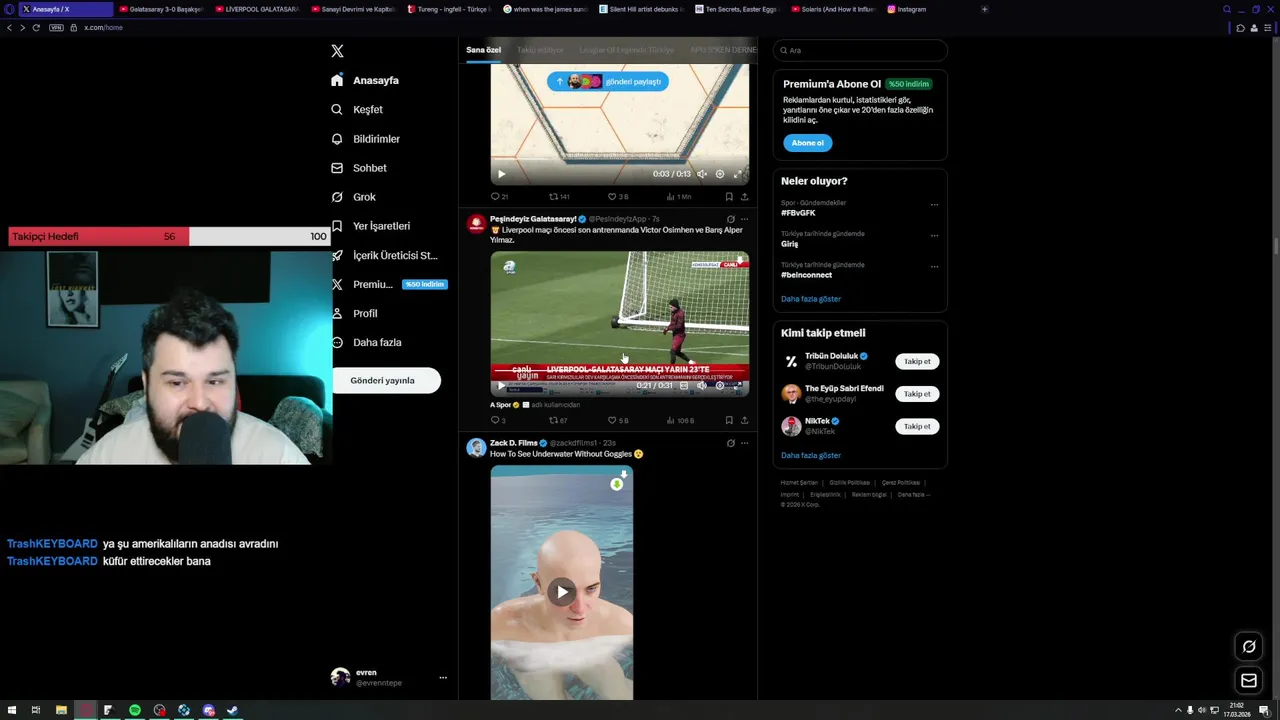The height and width of the screenshot is (720, 1280).
Task: Open Spotify from the taskbar
Action: pos(135,710)
